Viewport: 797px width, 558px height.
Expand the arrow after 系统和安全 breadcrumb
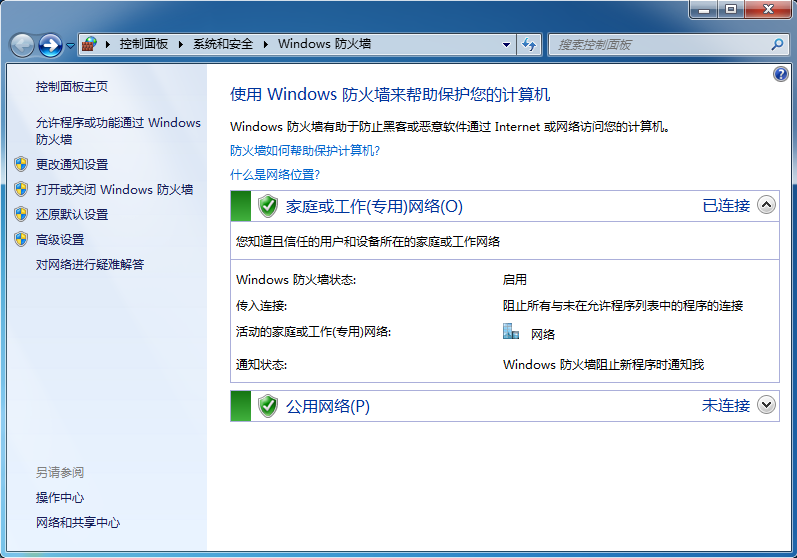265,44
